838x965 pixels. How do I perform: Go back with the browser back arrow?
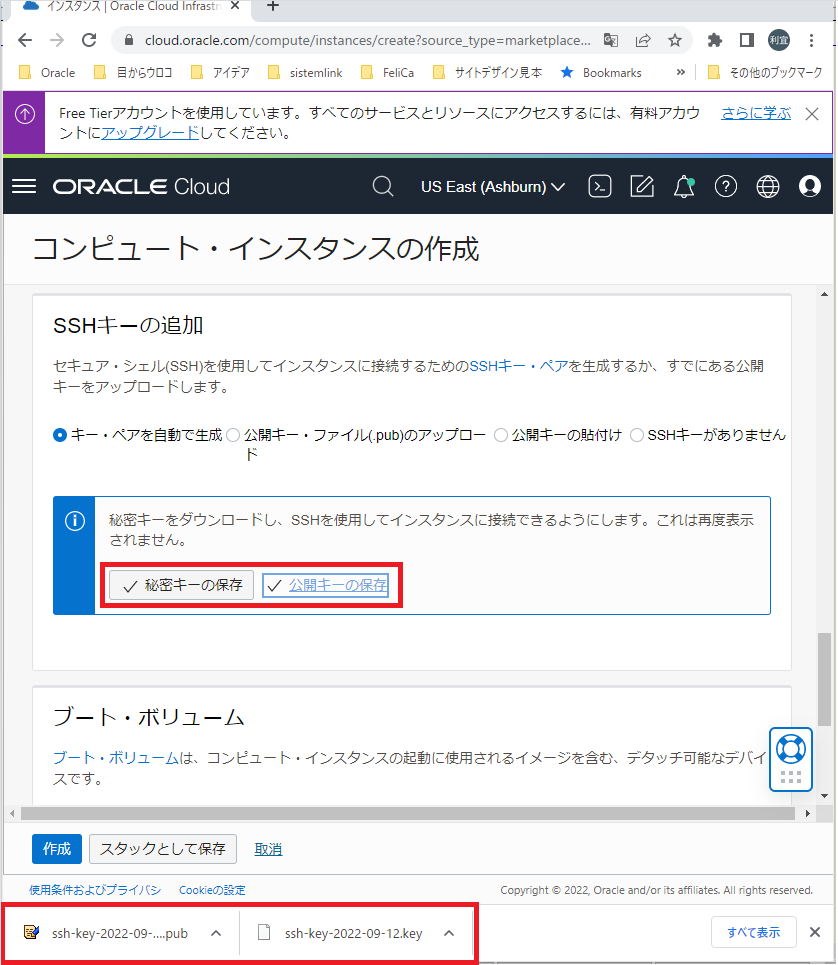point(25,41)
